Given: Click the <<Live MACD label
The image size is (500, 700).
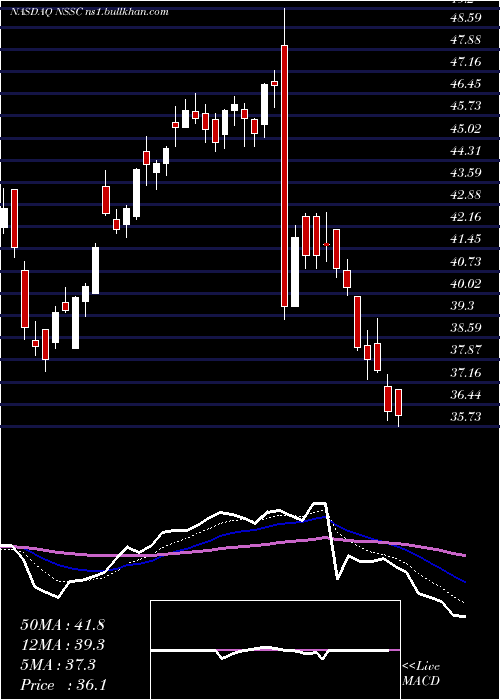Looking at the screenshot, I should click(421, 673).
